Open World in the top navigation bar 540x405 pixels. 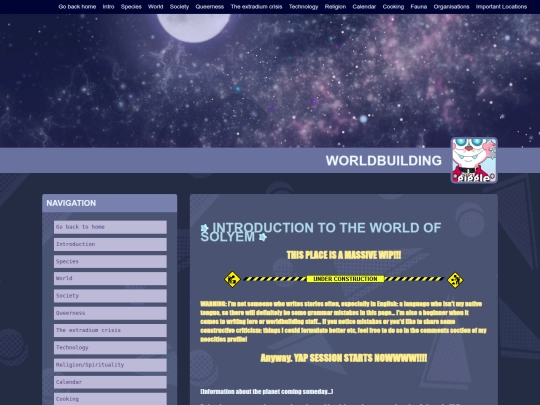tap(156, 7)
